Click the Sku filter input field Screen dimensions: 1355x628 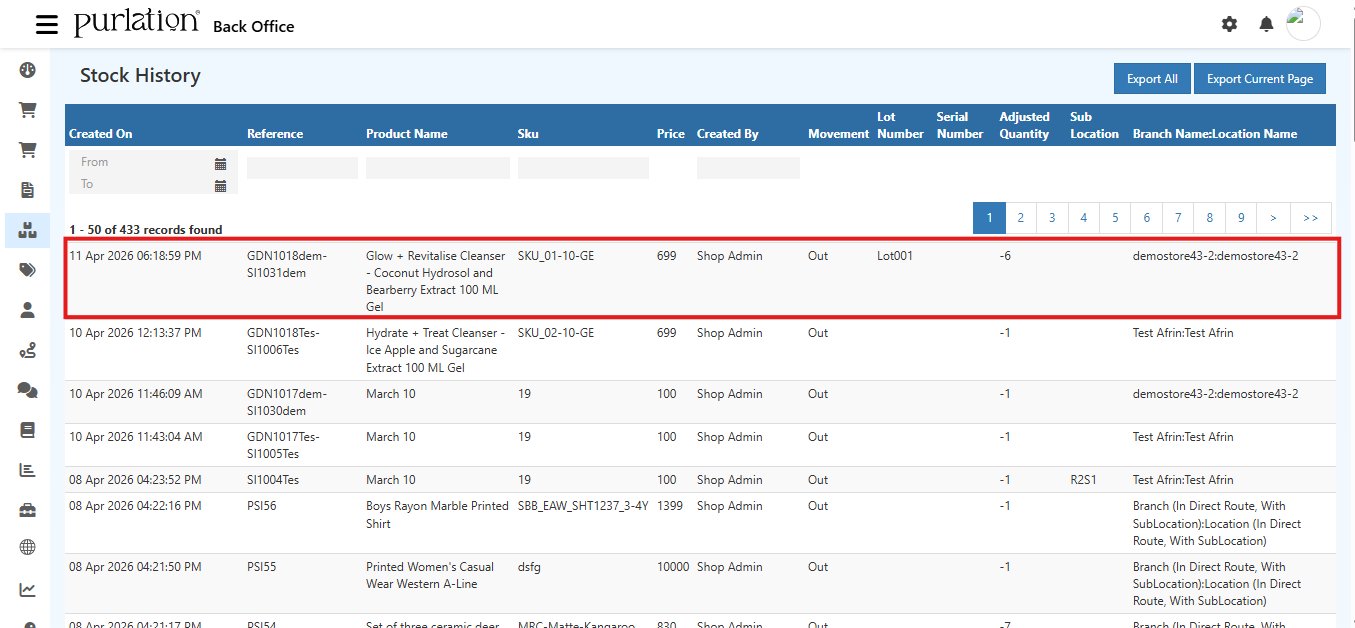pyautogui.click(x=582, y=167)
